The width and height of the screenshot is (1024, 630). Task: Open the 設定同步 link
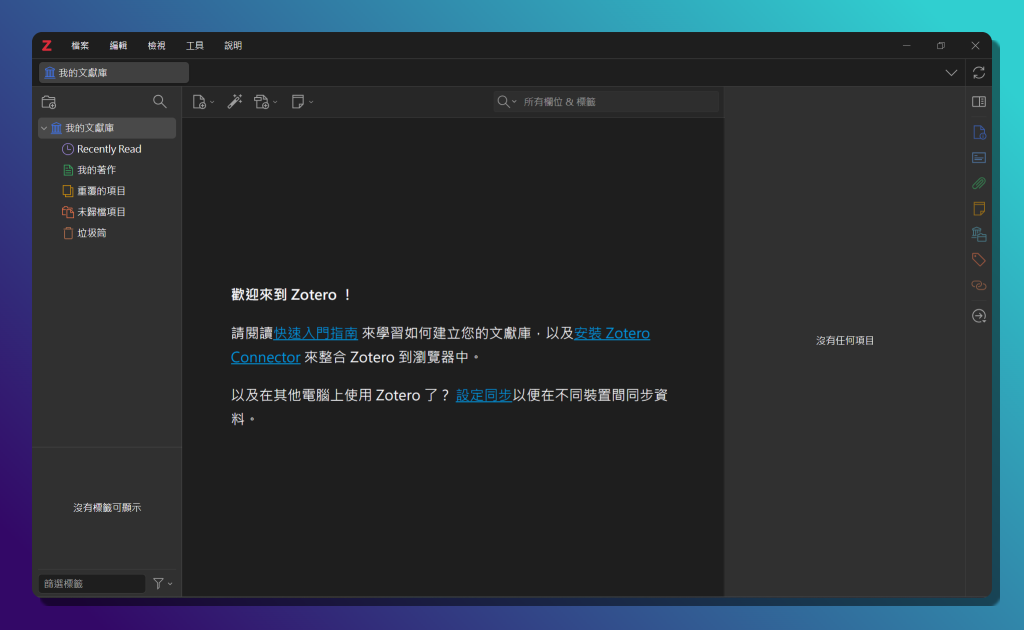coord(483,395)
